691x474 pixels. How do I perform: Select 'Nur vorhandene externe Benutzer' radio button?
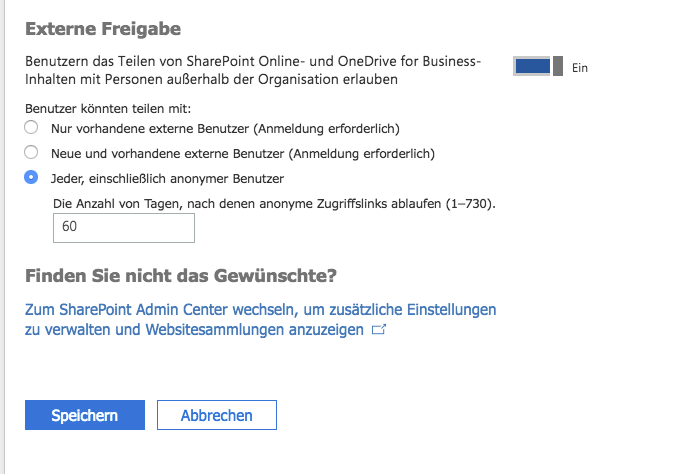tap(31, 127)
